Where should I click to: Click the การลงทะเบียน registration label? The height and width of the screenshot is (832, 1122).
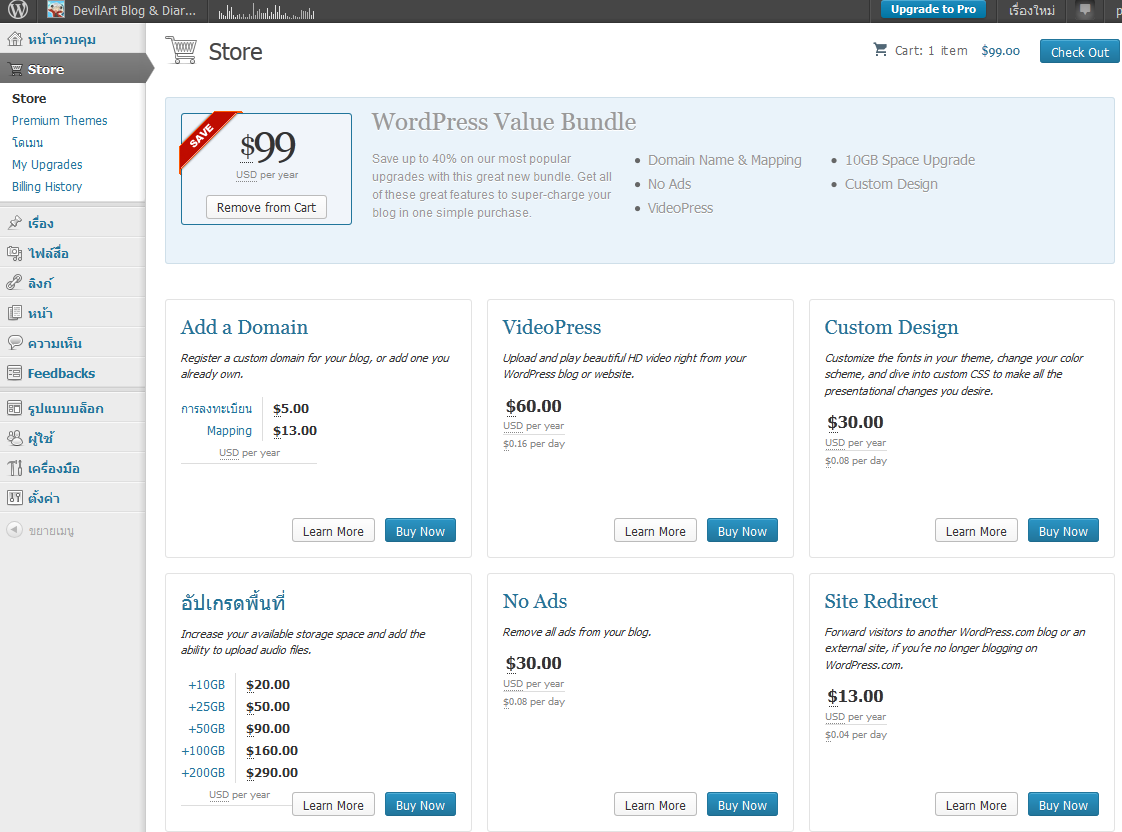(216, 408)
